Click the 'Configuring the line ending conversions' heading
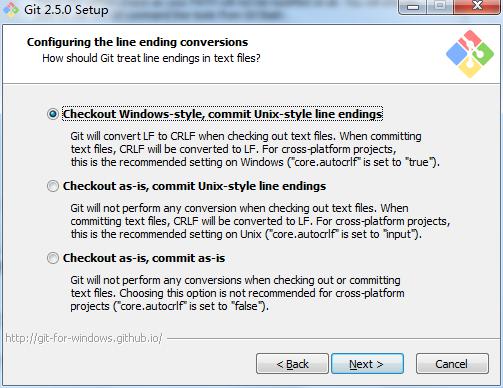503x388 pixels. pos(137,42)
